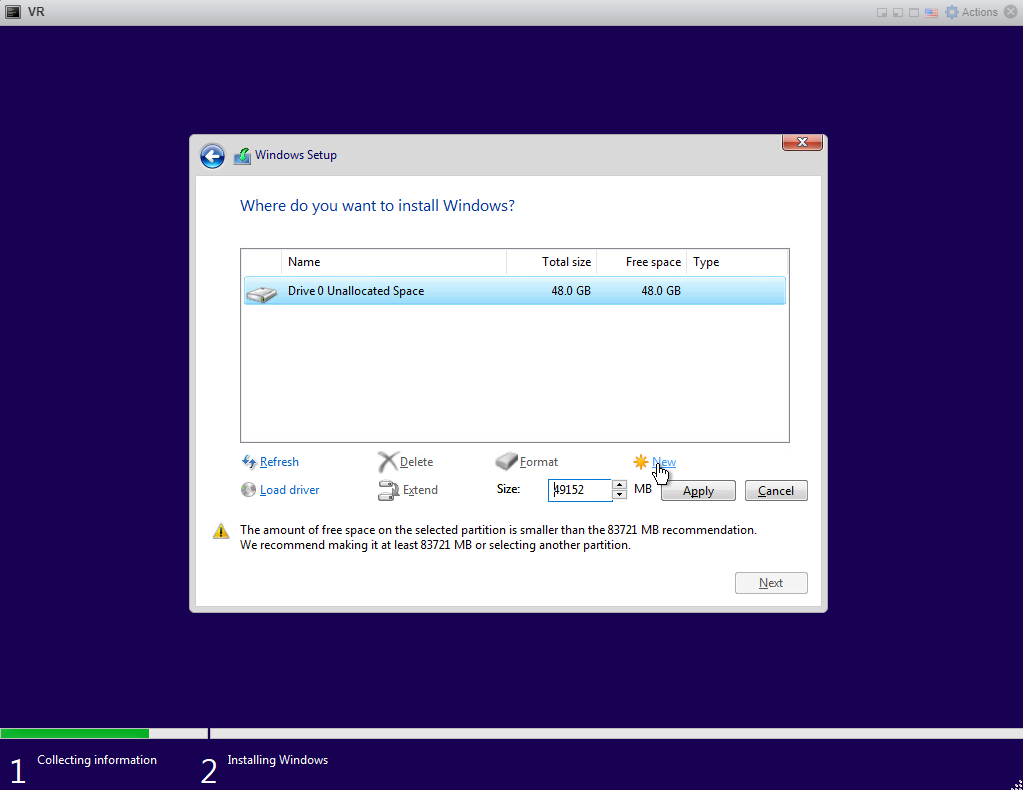
Task: Click the first small-window view mode icon
Action: [881, 12]
